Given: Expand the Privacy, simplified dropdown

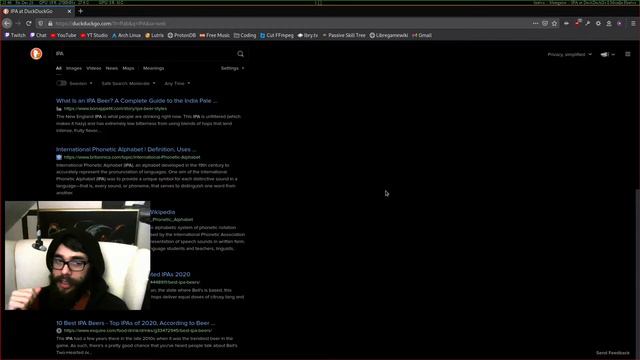Looking at the screenshot, I should coord(569,54).
